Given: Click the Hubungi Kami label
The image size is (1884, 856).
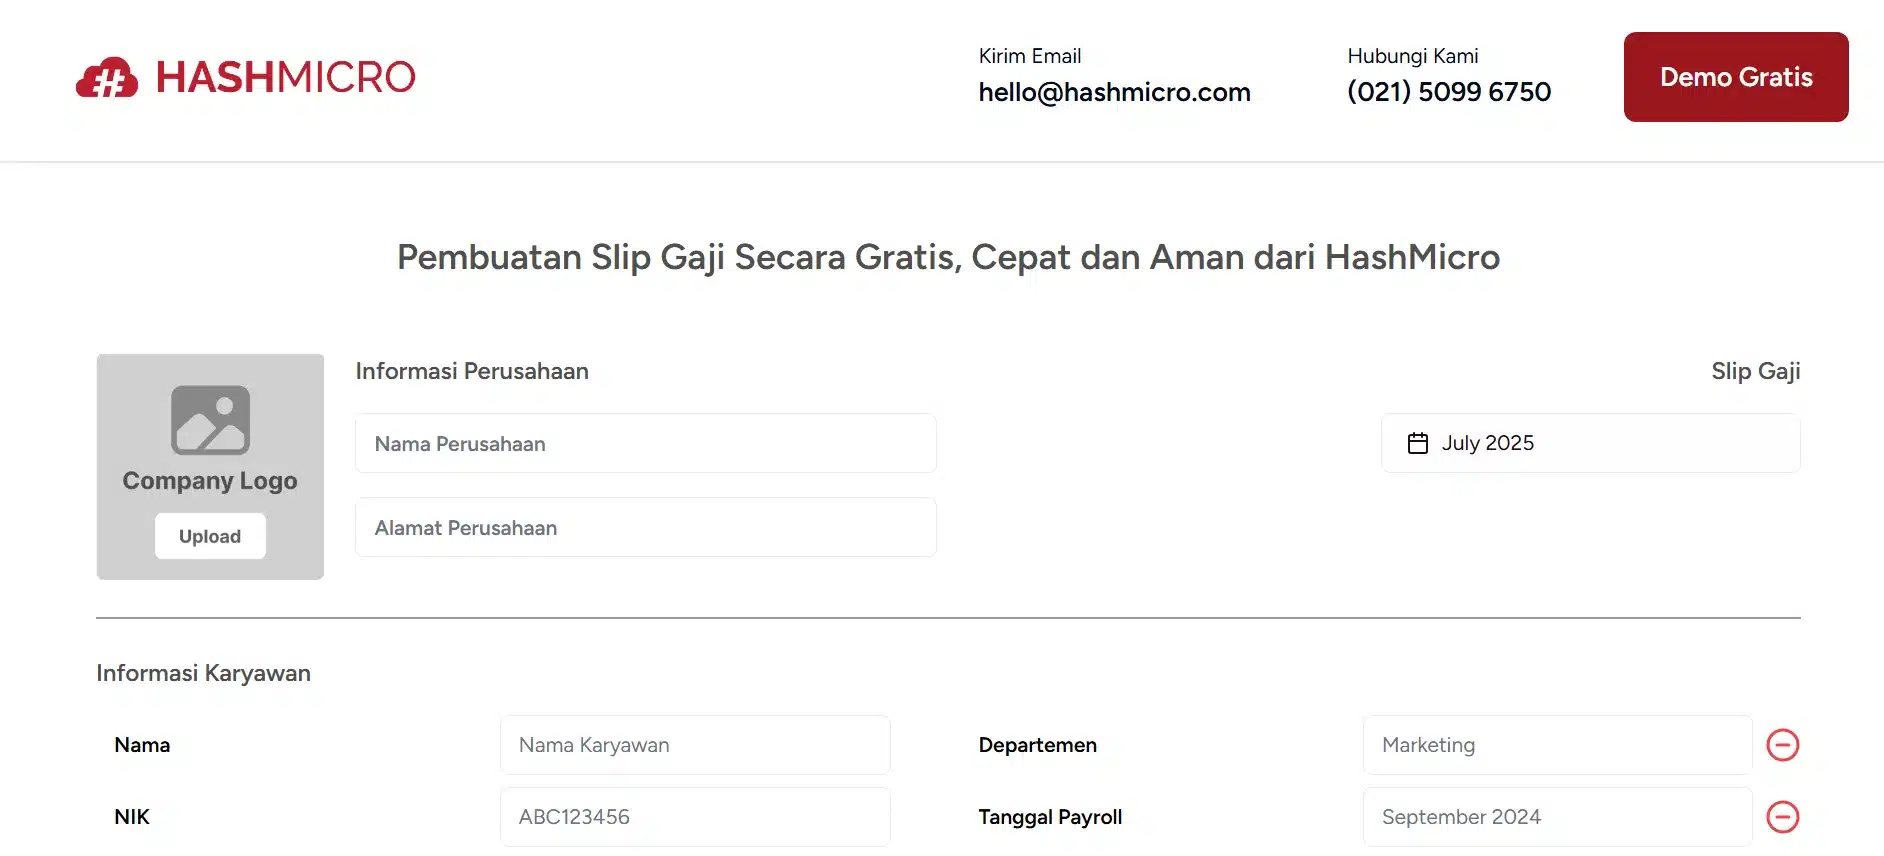Looking at the screenshot, I should click(1412, 56).
